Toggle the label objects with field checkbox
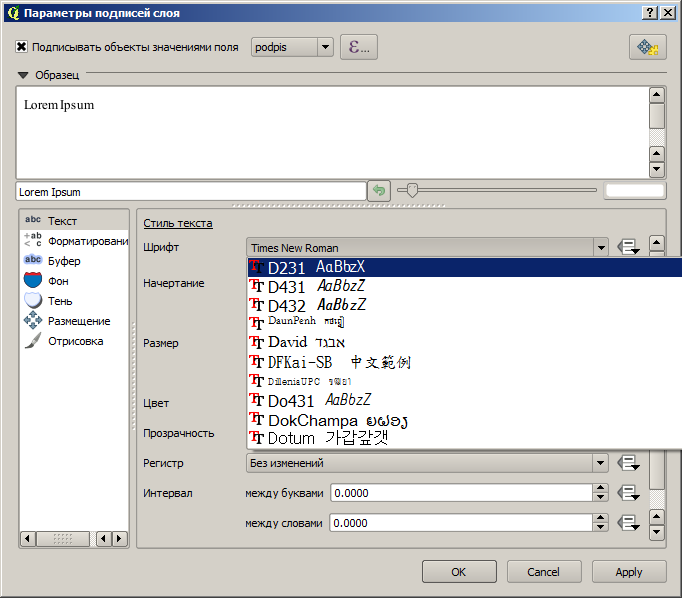This screenshot has width=682, height=598. 22,47
